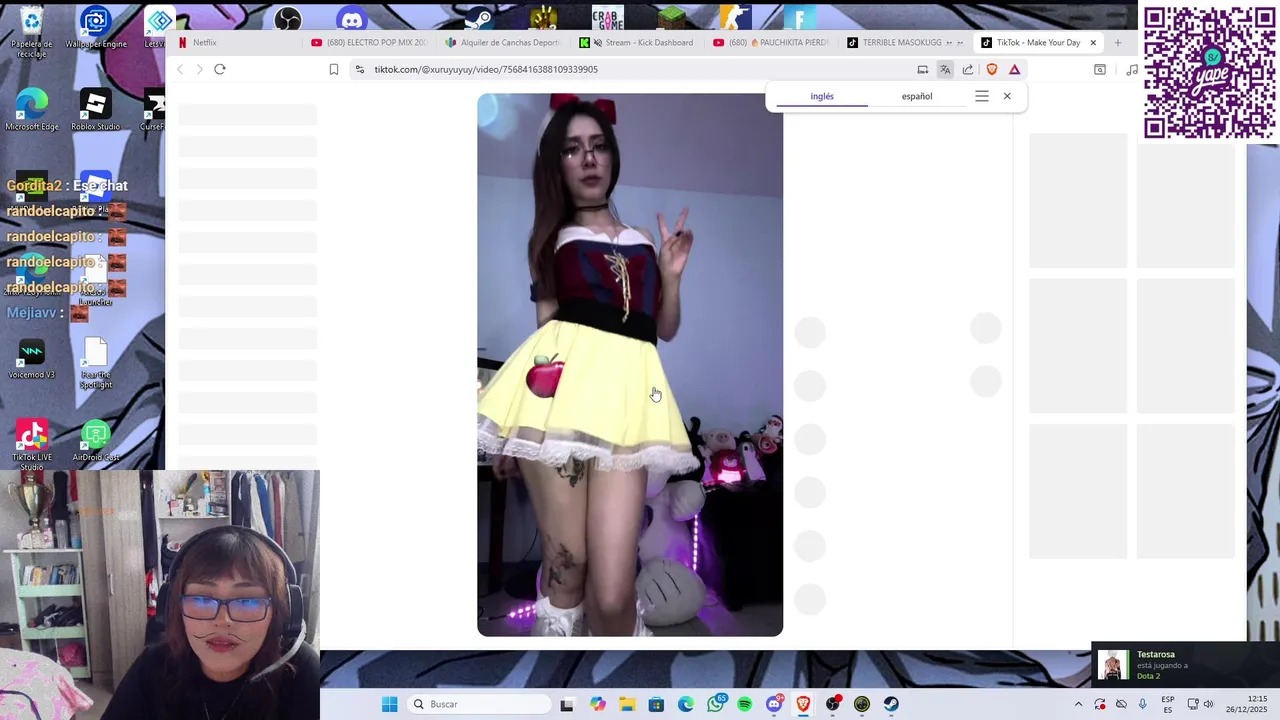This screenshot has height=720, width=1280.
Task: Open File Explorer on taskbar
Action: point(627,704)
